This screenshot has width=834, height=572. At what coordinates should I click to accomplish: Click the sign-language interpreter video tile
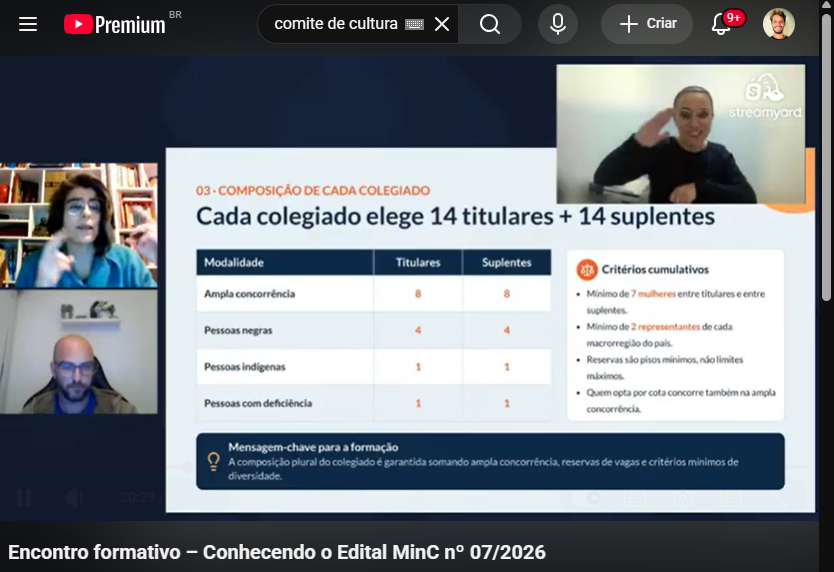tap(681, 134)
